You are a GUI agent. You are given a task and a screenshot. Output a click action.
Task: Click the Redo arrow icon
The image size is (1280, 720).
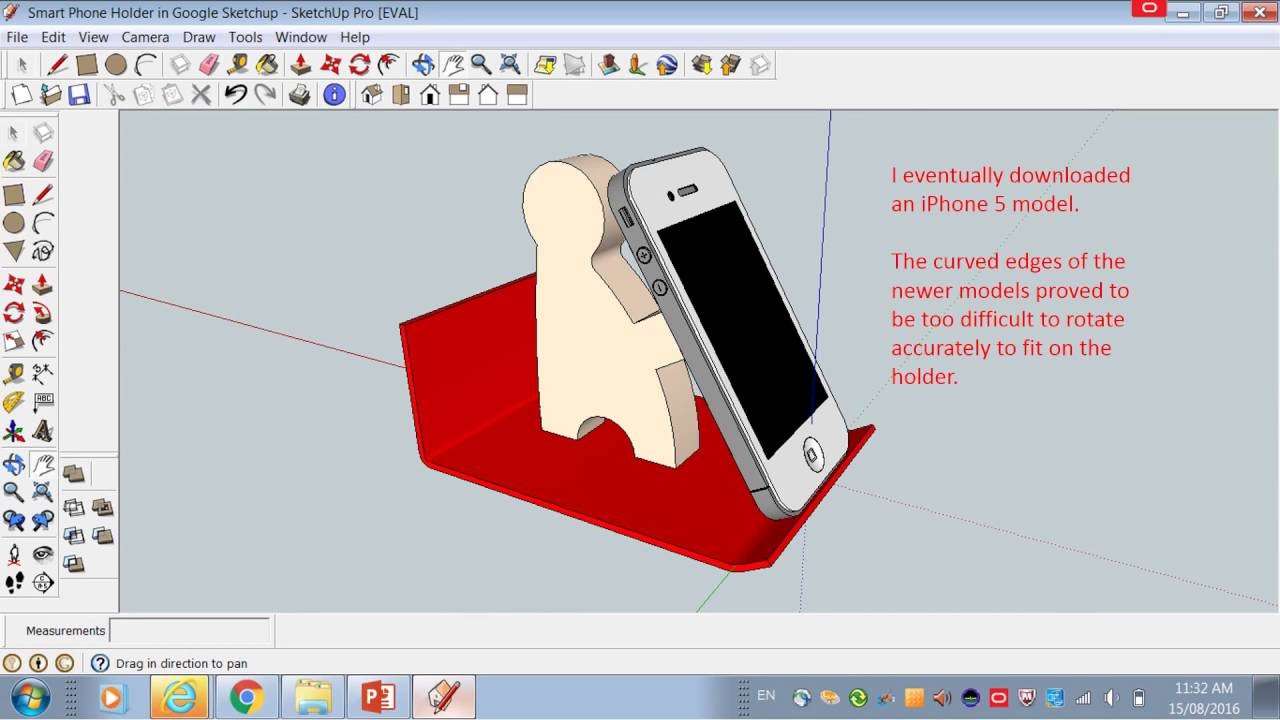(265, 95)
